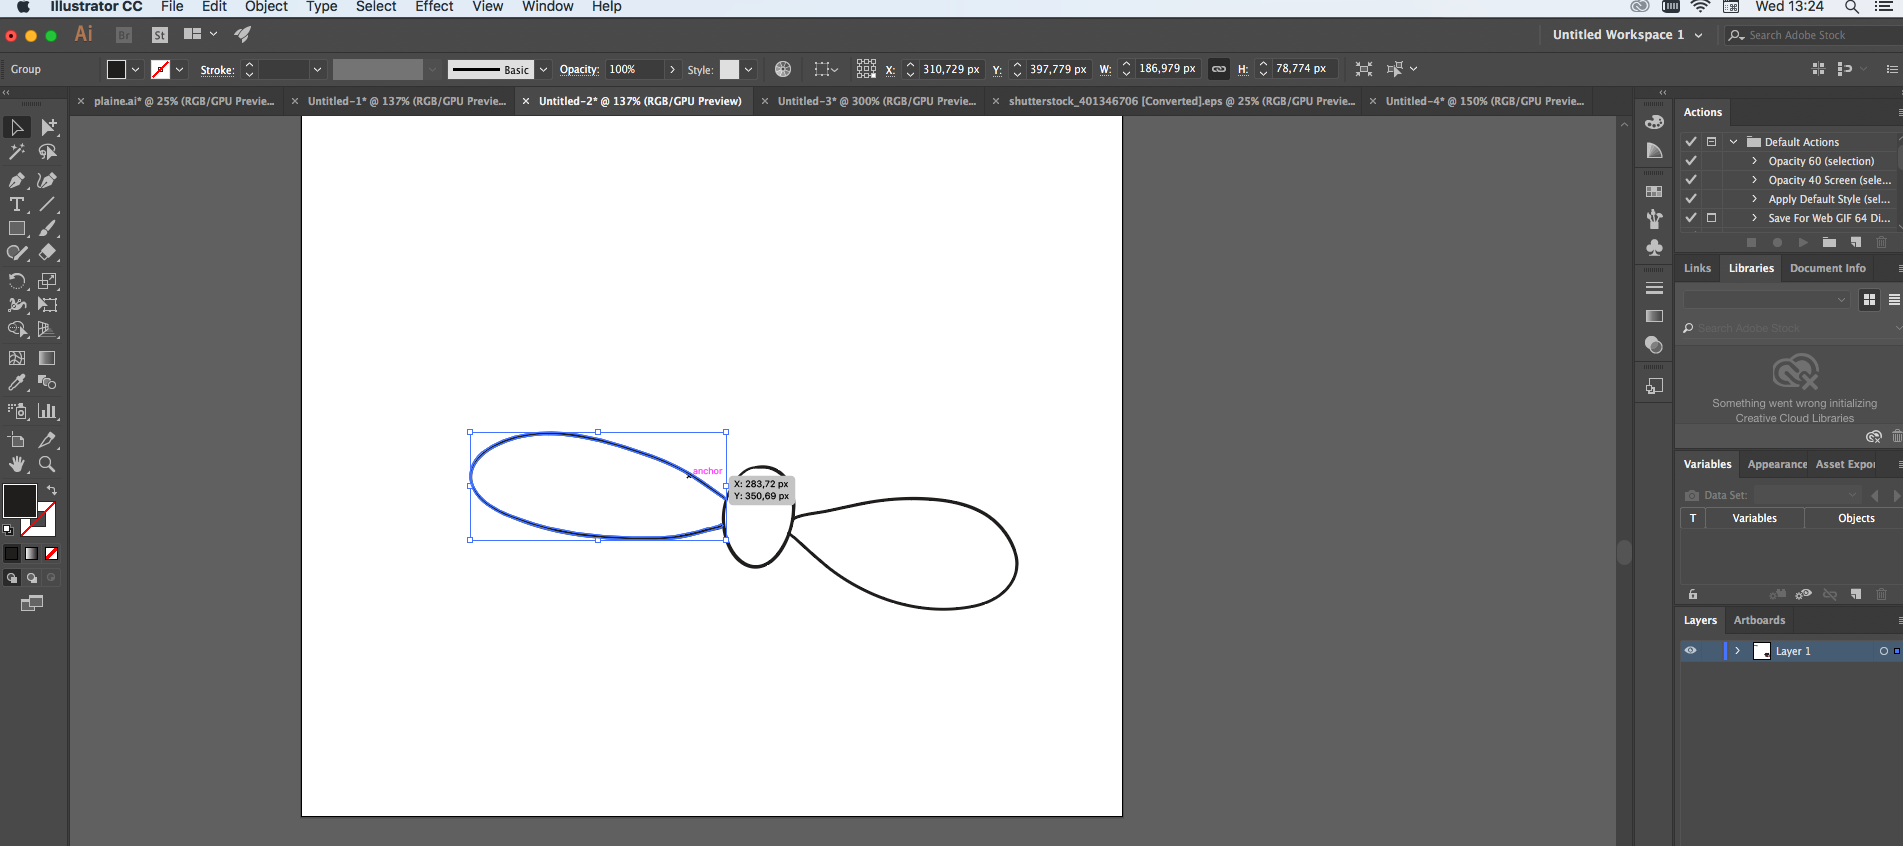Expand the Opacity 60 (selection) action
This screenshot has height=846, width=1903.
pyautogui.click(x=1754, y=161)
